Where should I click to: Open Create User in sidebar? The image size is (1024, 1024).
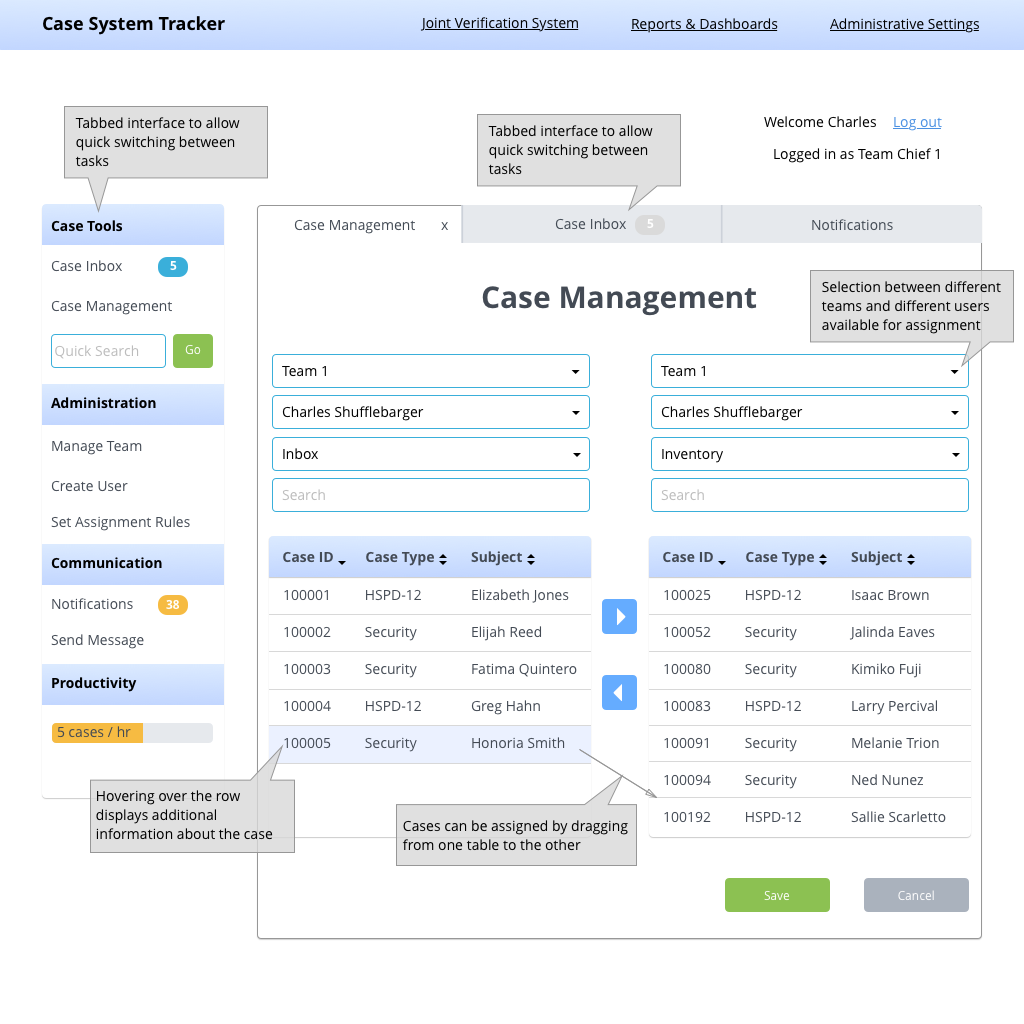(x=89, y=487)
